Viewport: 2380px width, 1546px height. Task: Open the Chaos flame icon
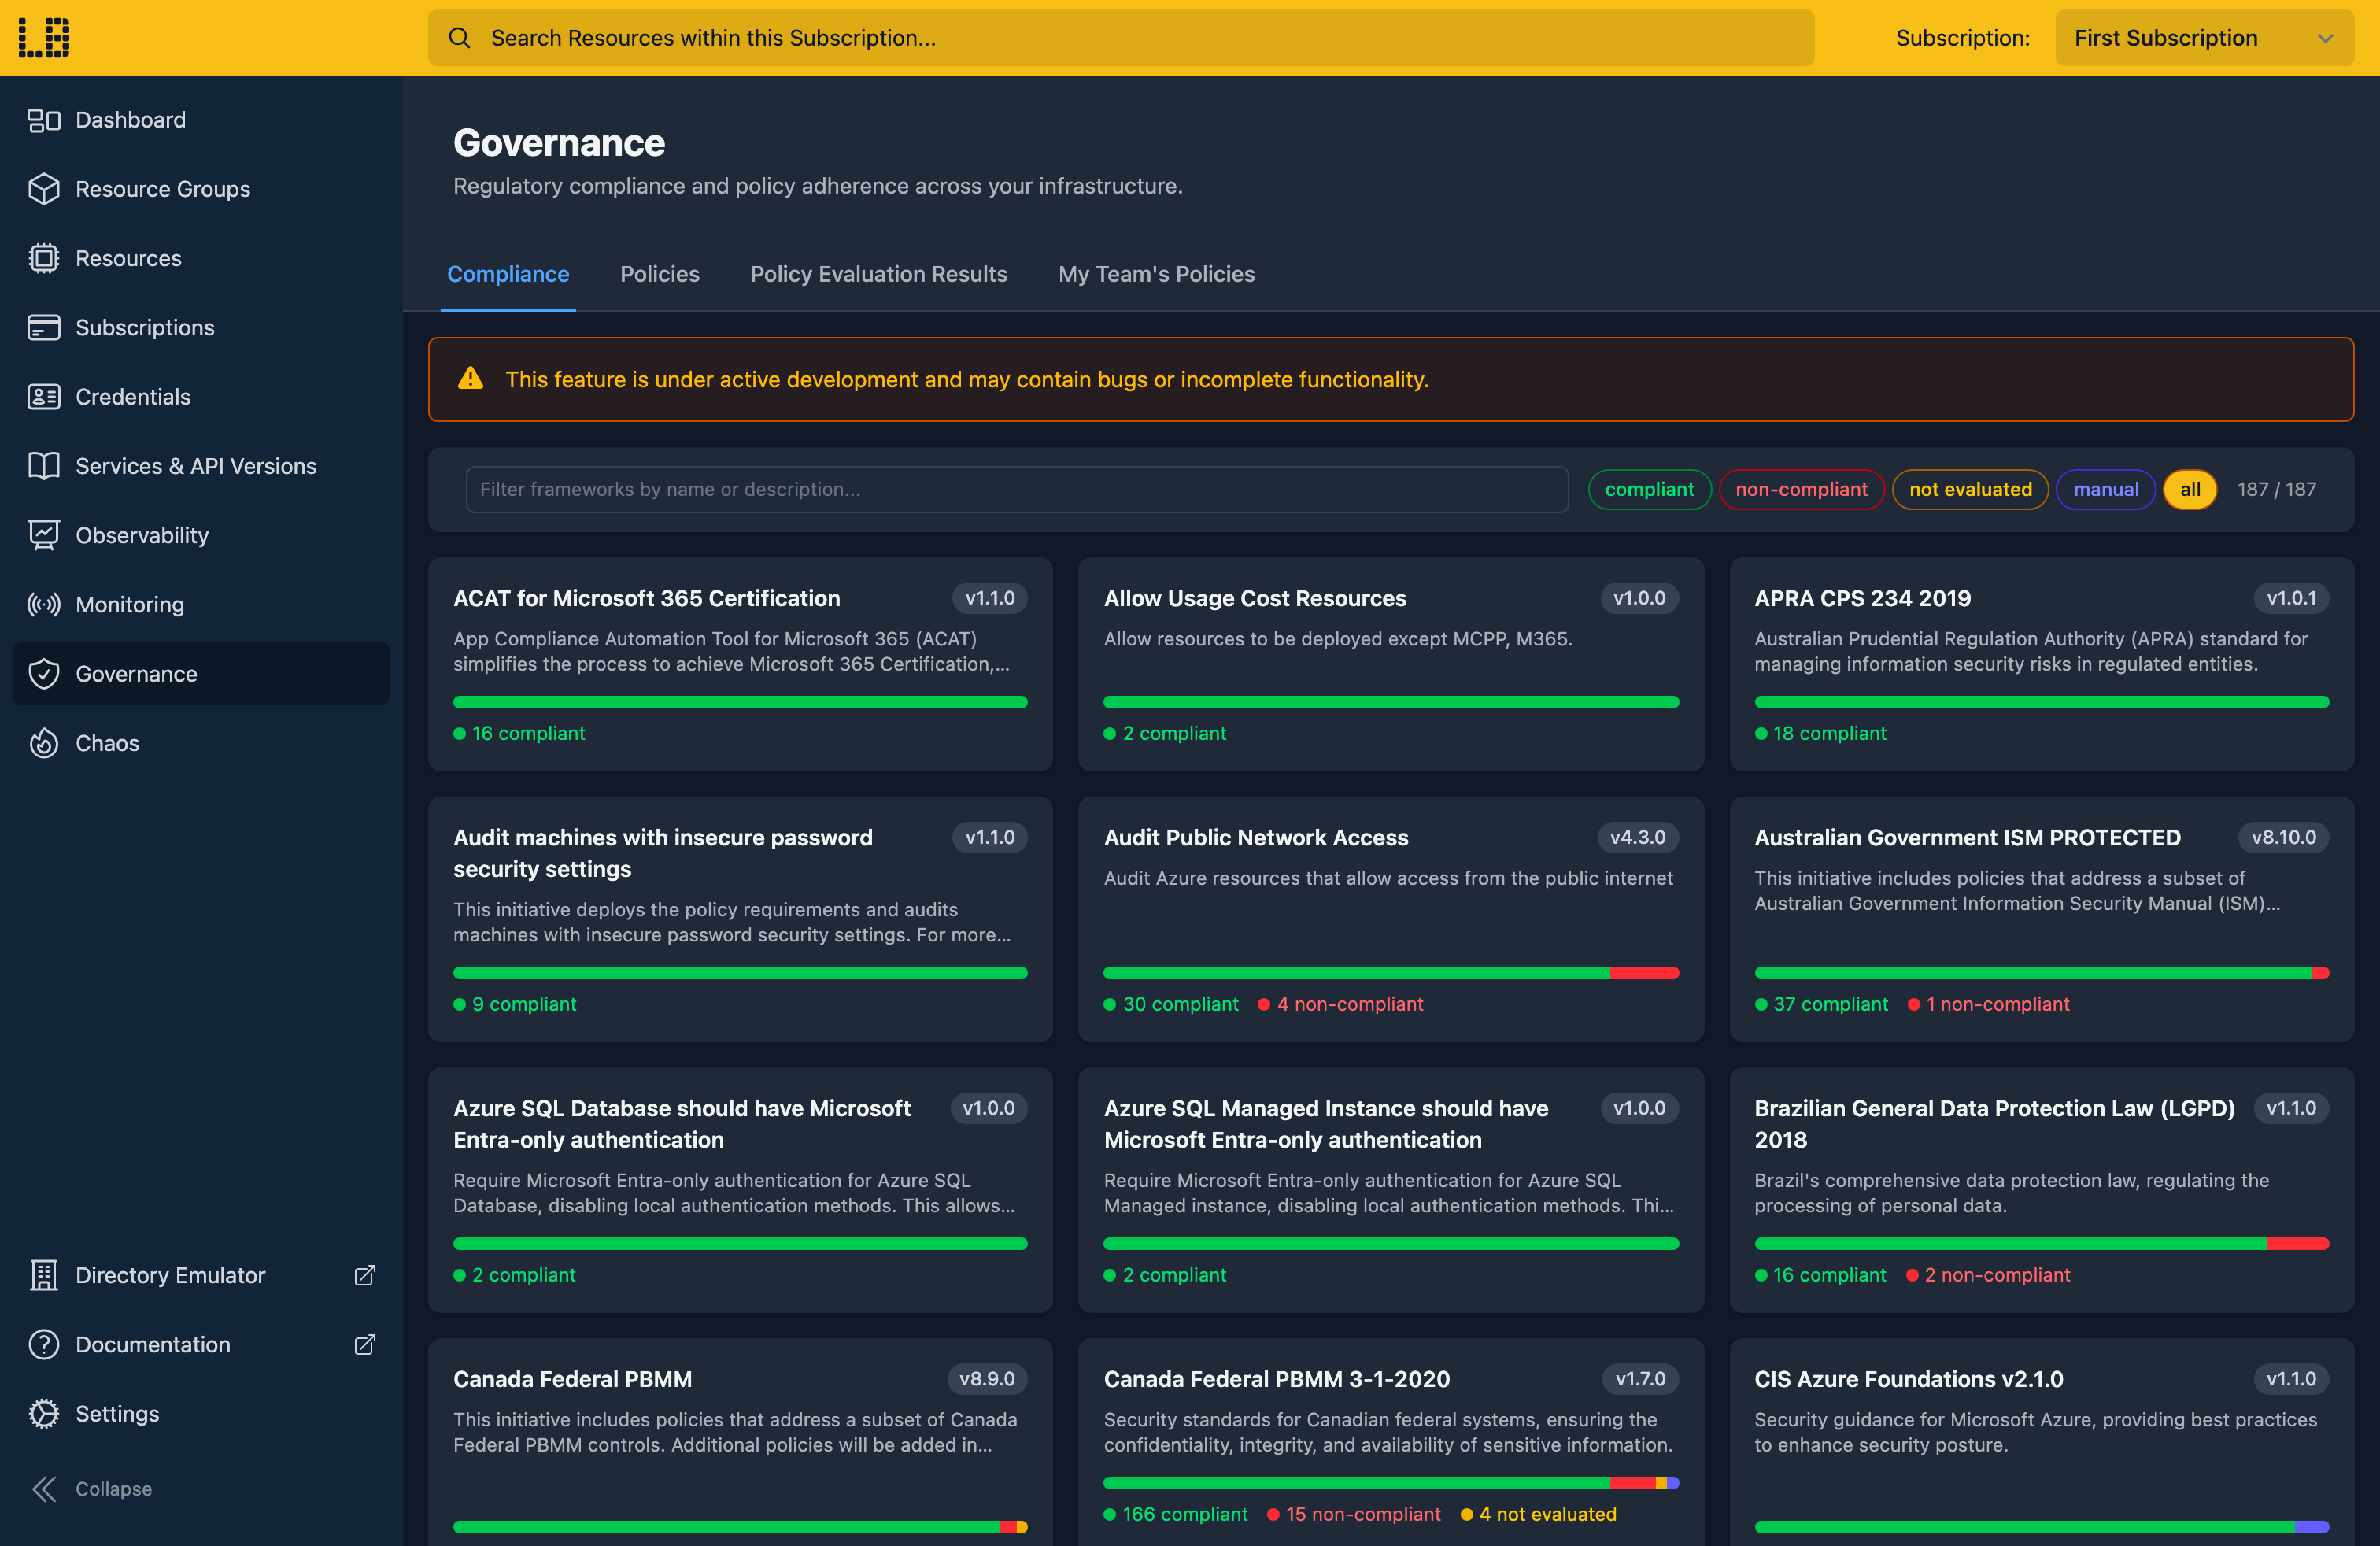click(43, 743)
